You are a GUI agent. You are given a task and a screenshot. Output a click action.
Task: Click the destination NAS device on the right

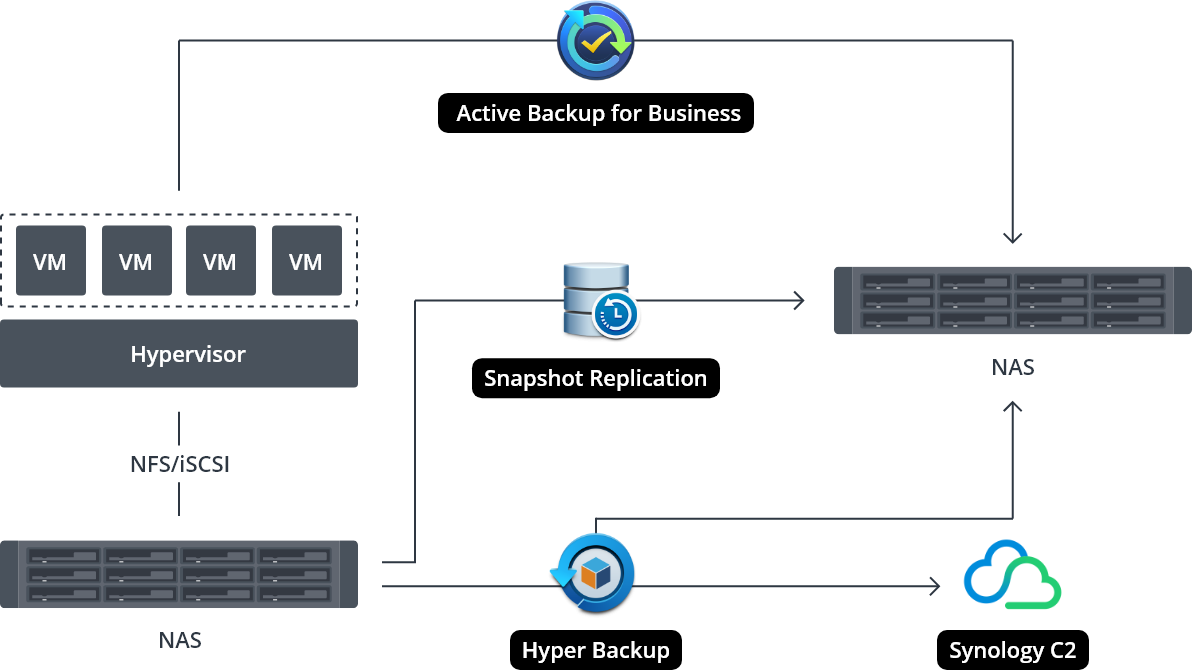click(1013, 300)
